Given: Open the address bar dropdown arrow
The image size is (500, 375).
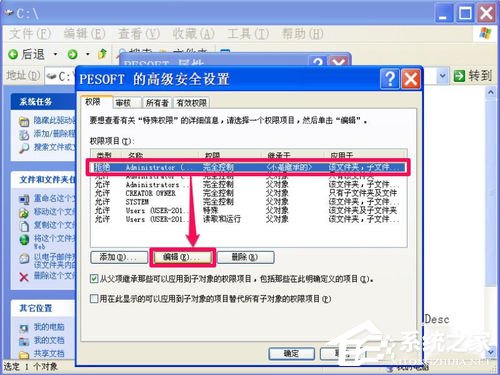Looking at the screenshot, I should pos(442,76).
